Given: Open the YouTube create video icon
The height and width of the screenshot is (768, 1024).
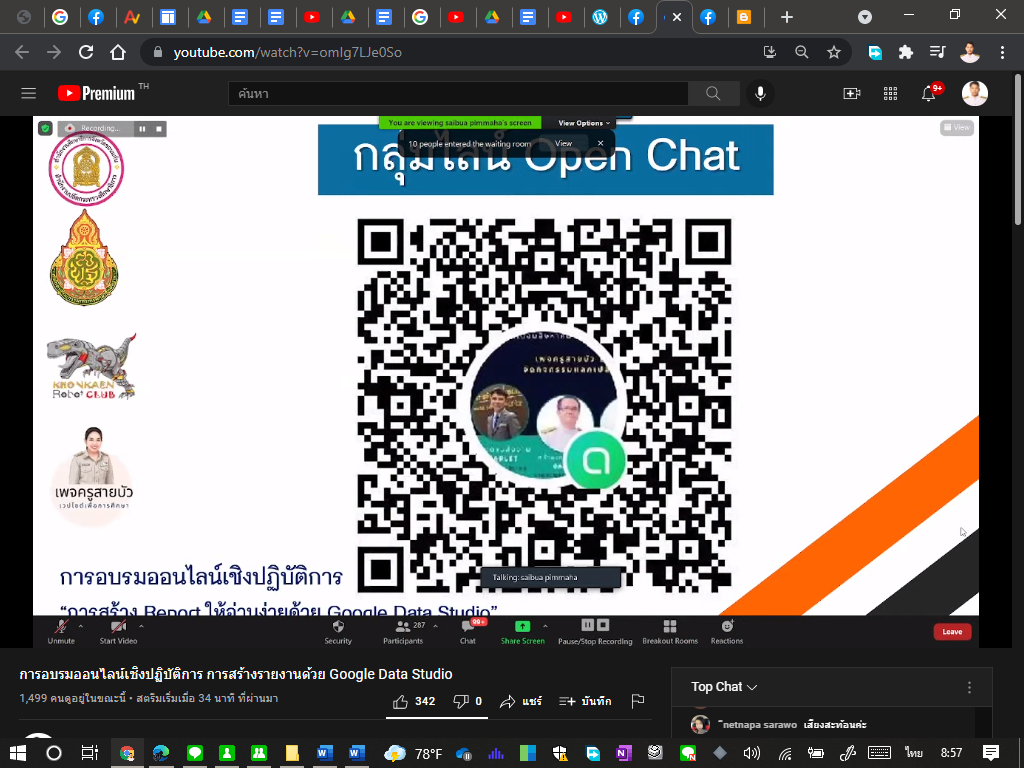Looking at the screenshot, I should pos(852,93).
